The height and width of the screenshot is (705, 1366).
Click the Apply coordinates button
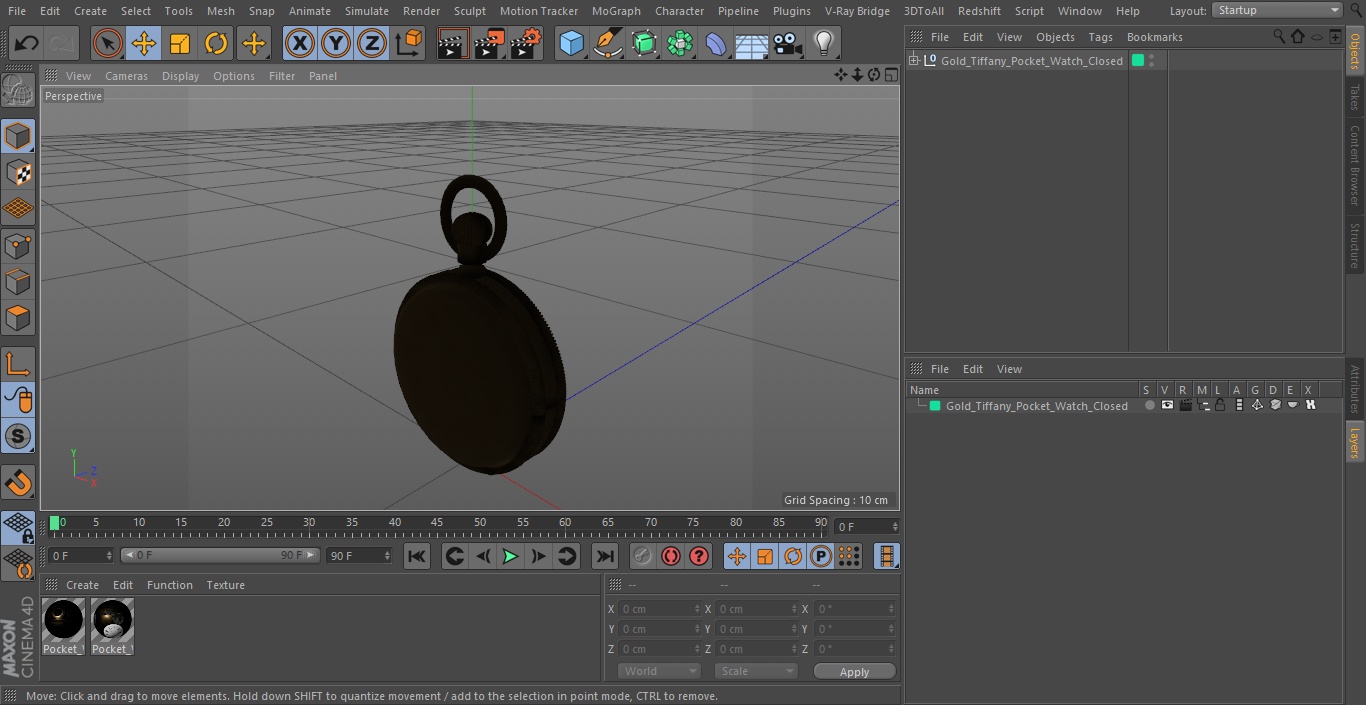click(x=854, y=671)
